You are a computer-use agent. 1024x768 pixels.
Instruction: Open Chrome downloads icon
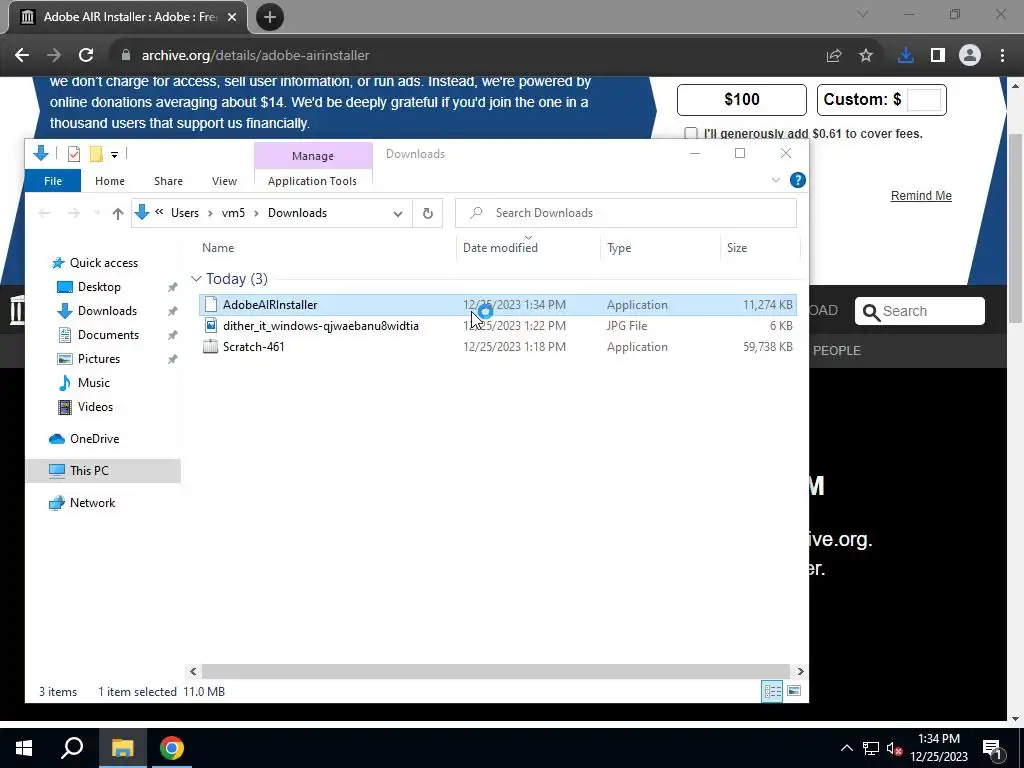(x=905, y=56)
